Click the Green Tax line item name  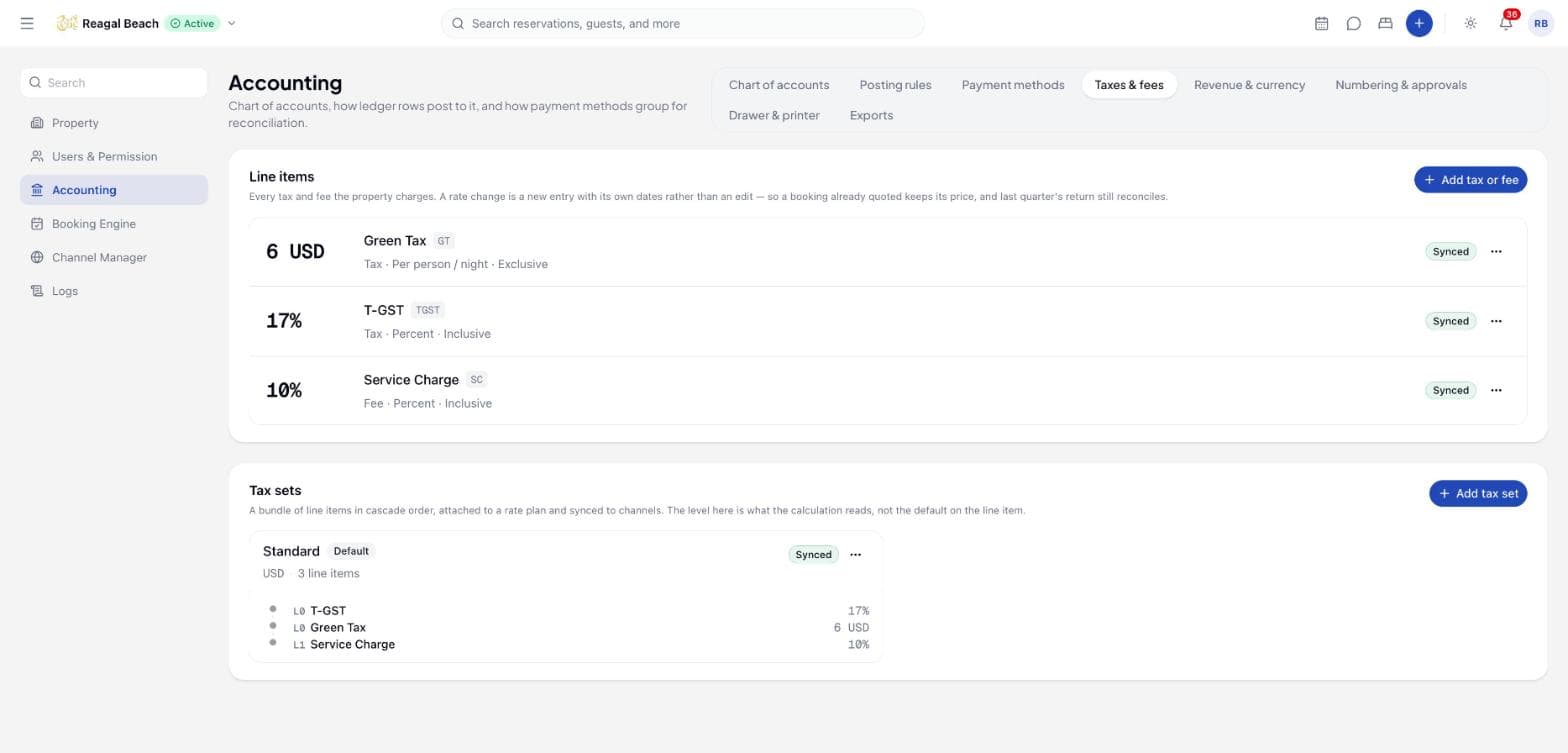tap(395, 241)
